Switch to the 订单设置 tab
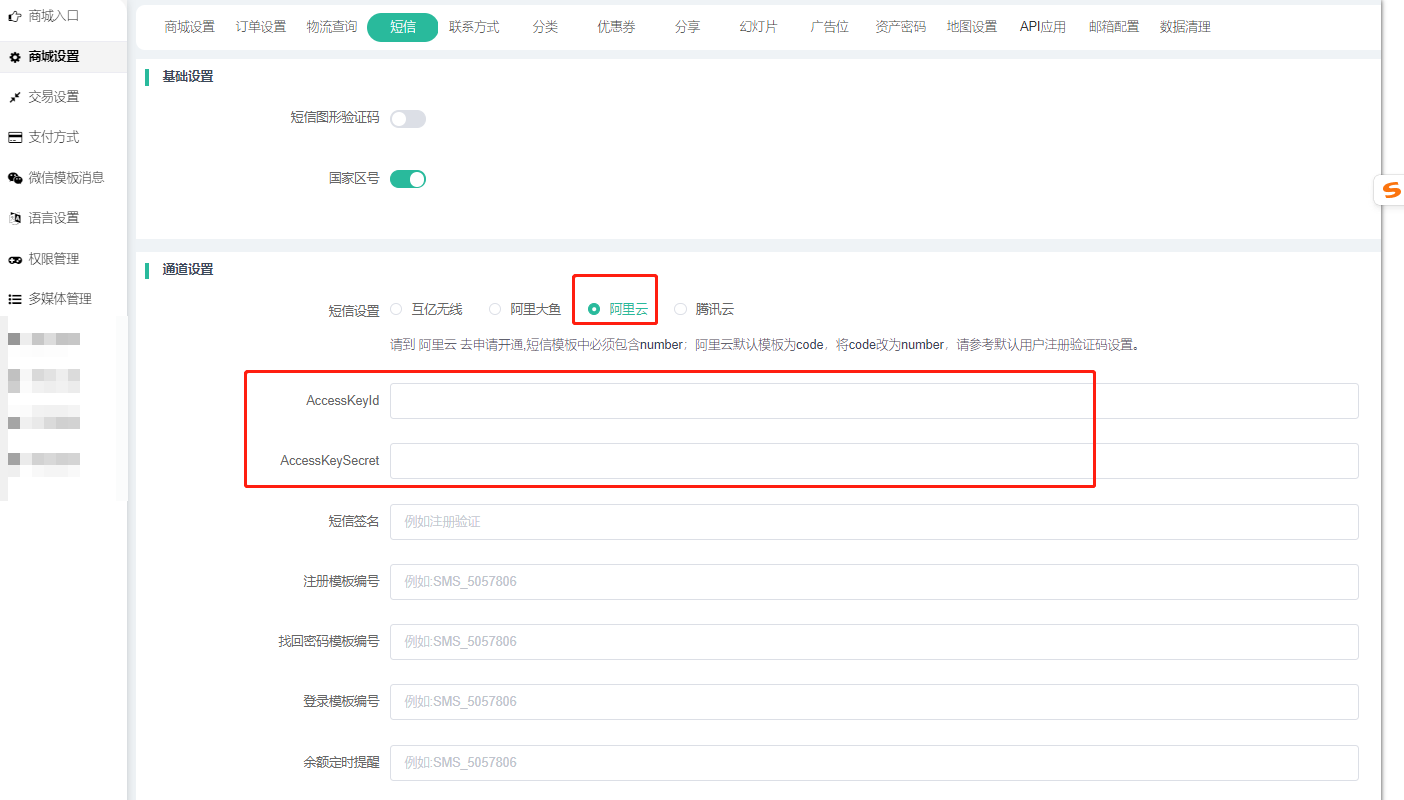This screenshot has height=800, width=1404. click(x=261, y=27)
